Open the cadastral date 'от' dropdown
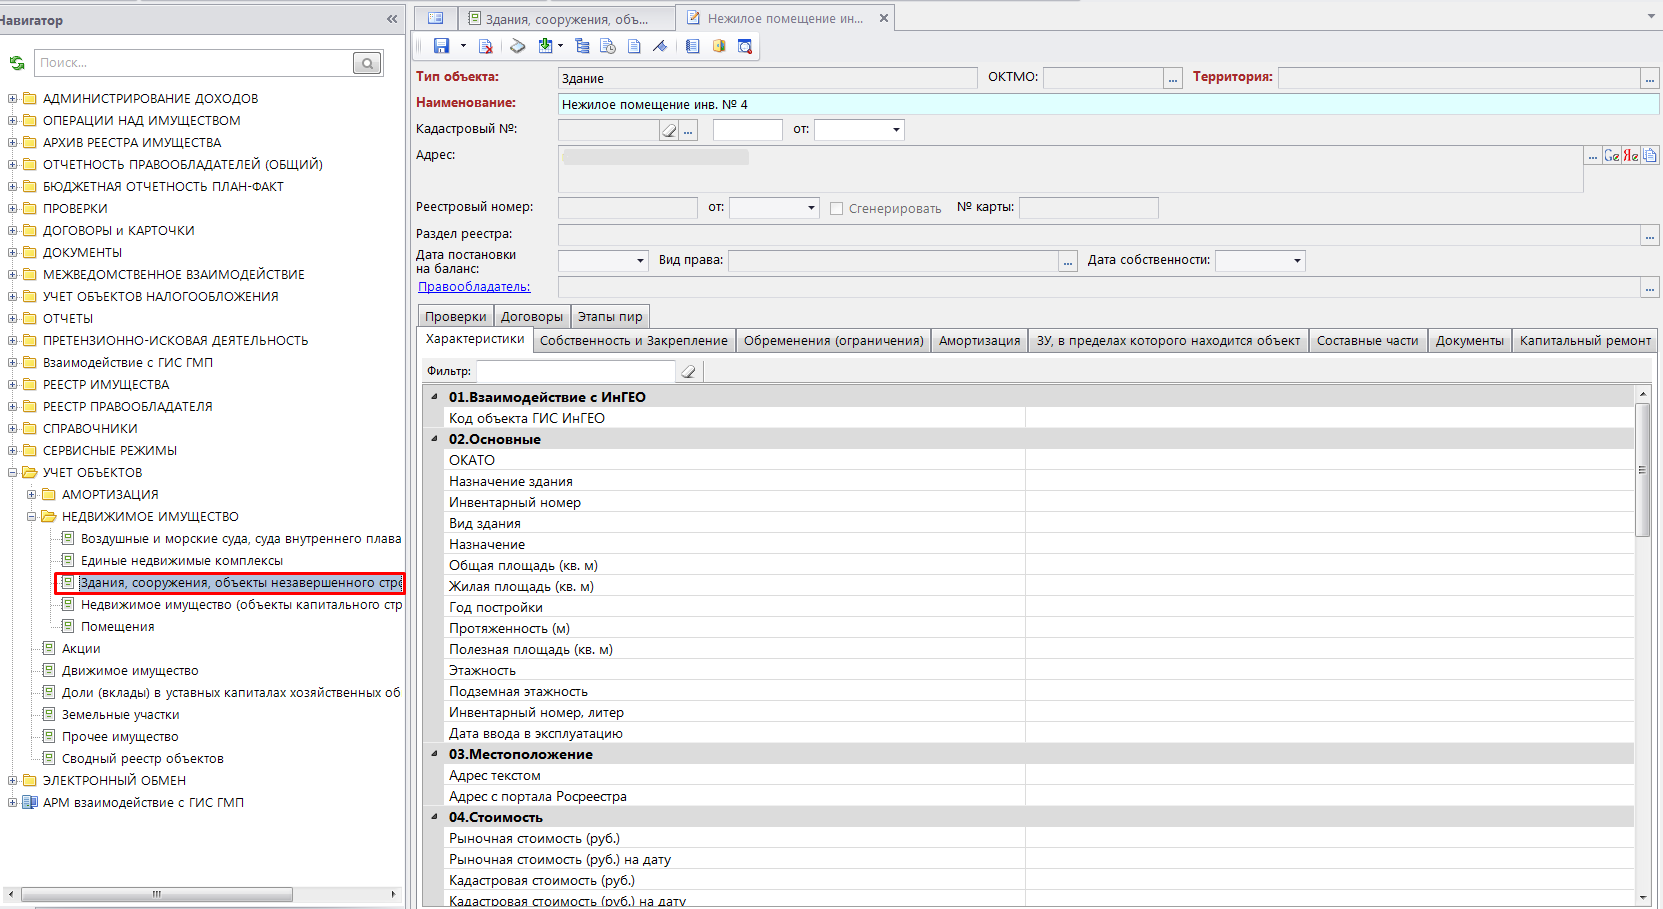Screen dimensions: 1663x909 896,130
